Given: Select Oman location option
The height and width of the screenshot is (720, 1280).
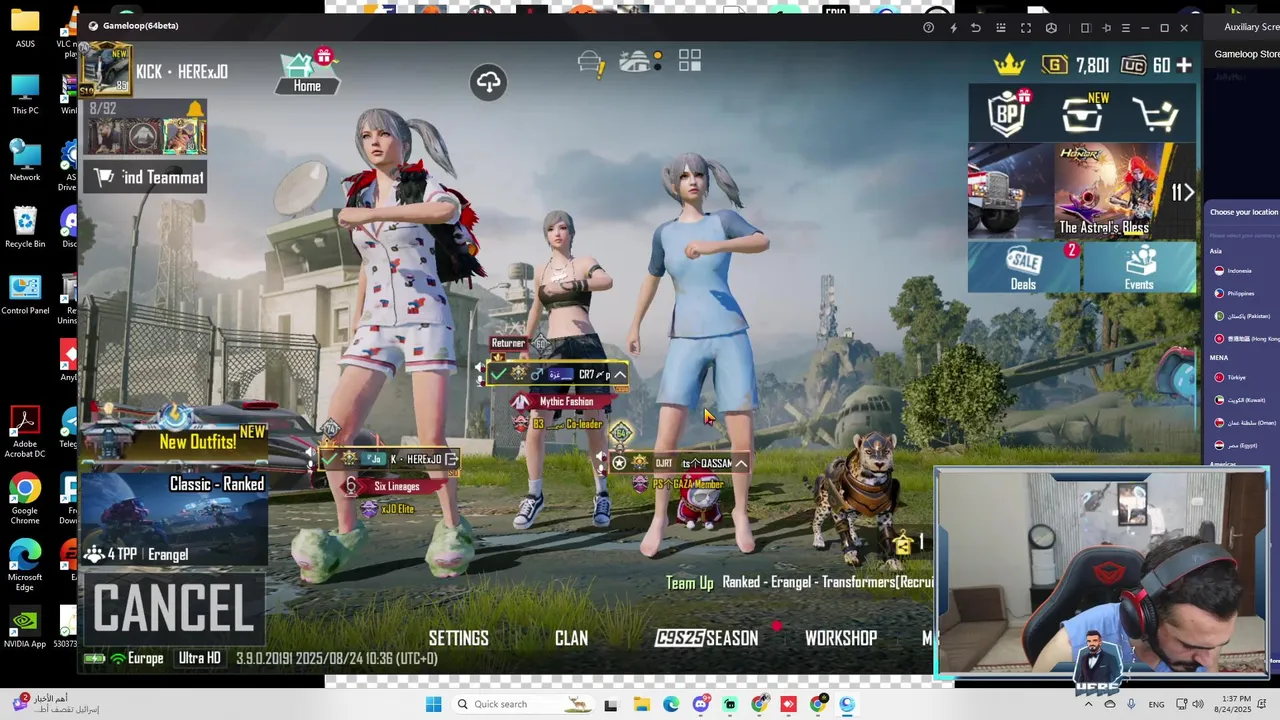Looking at the screenshot, I should click(x=1244, y=423).
